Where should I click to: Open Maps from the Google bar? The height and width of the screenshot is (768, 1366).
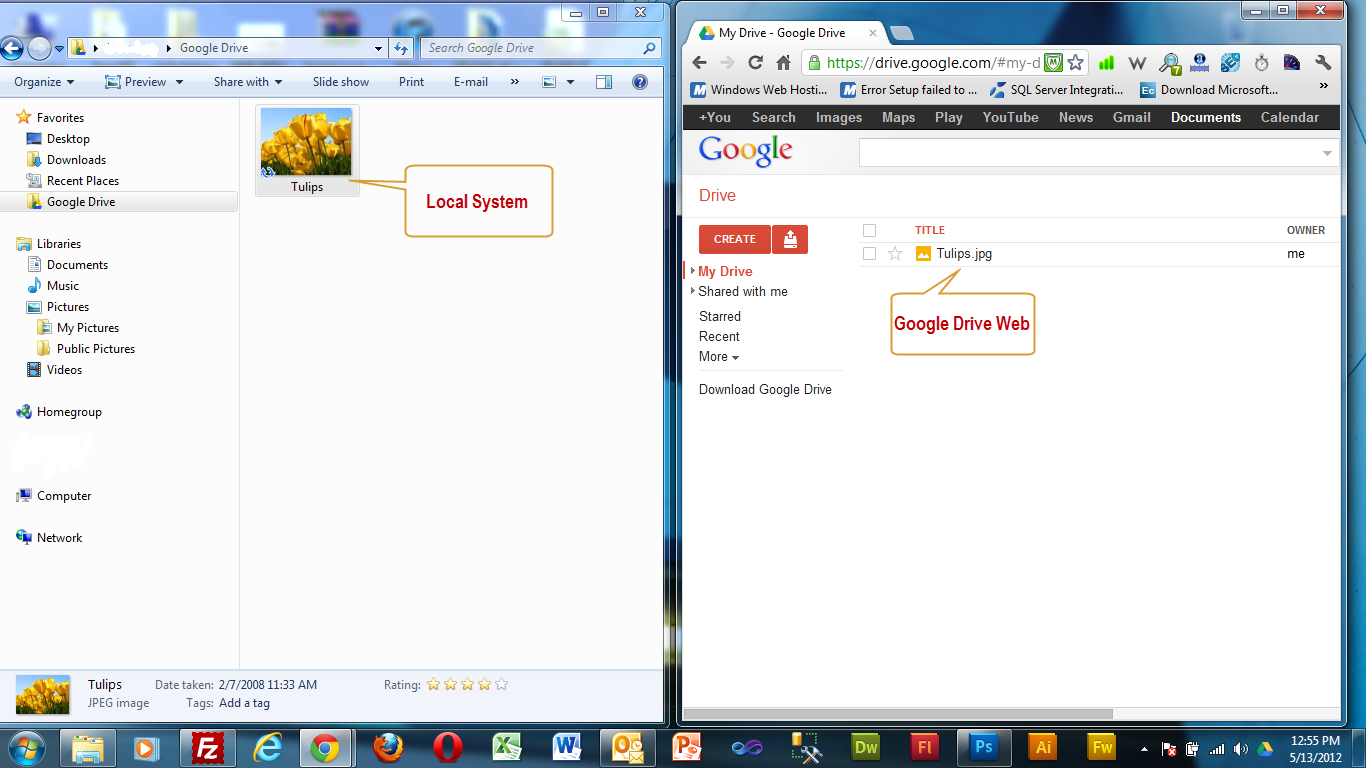pos(898,117)
